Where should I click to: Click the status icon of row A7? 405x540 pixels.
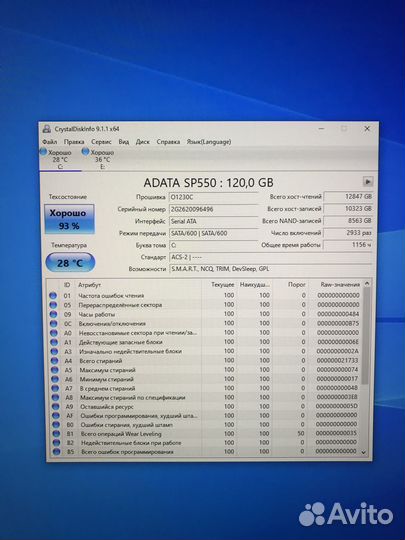pos(55,388)
